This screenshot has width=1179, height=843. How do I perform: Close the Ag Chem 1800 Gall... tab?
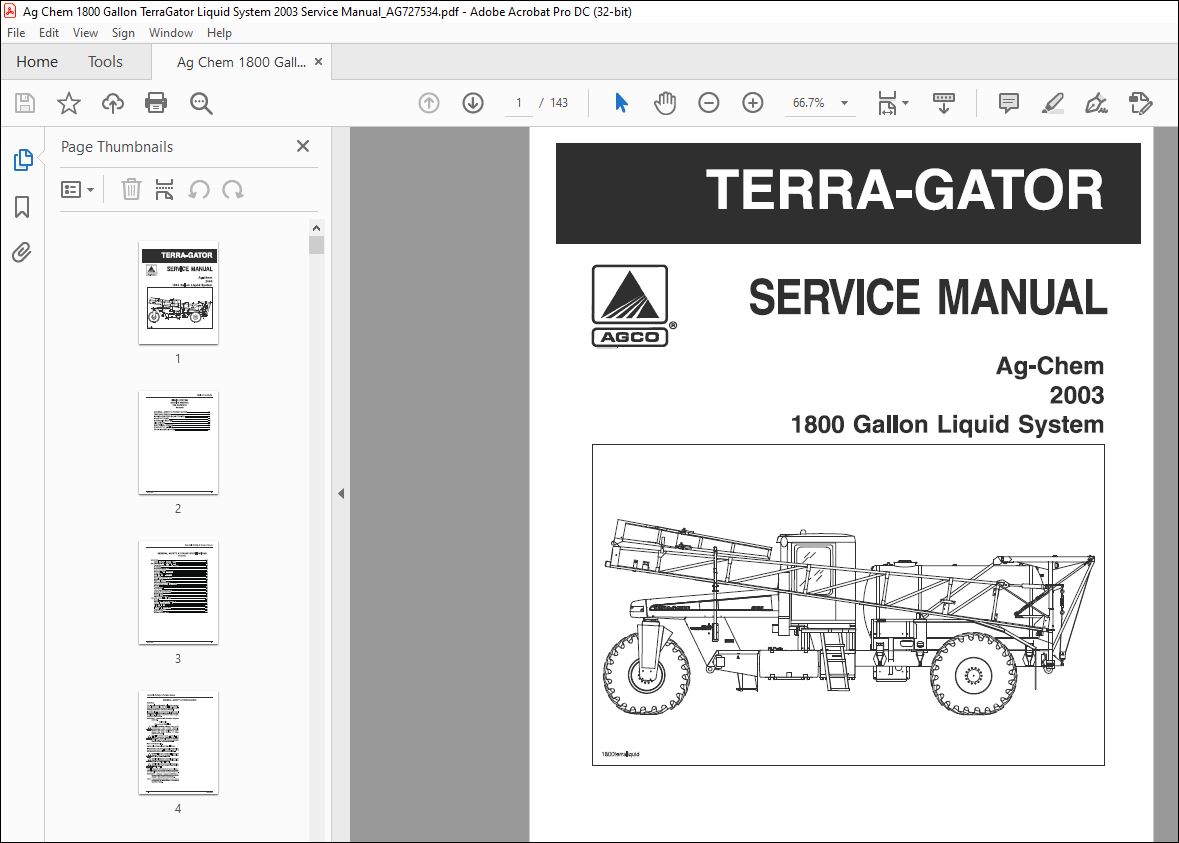319,62
